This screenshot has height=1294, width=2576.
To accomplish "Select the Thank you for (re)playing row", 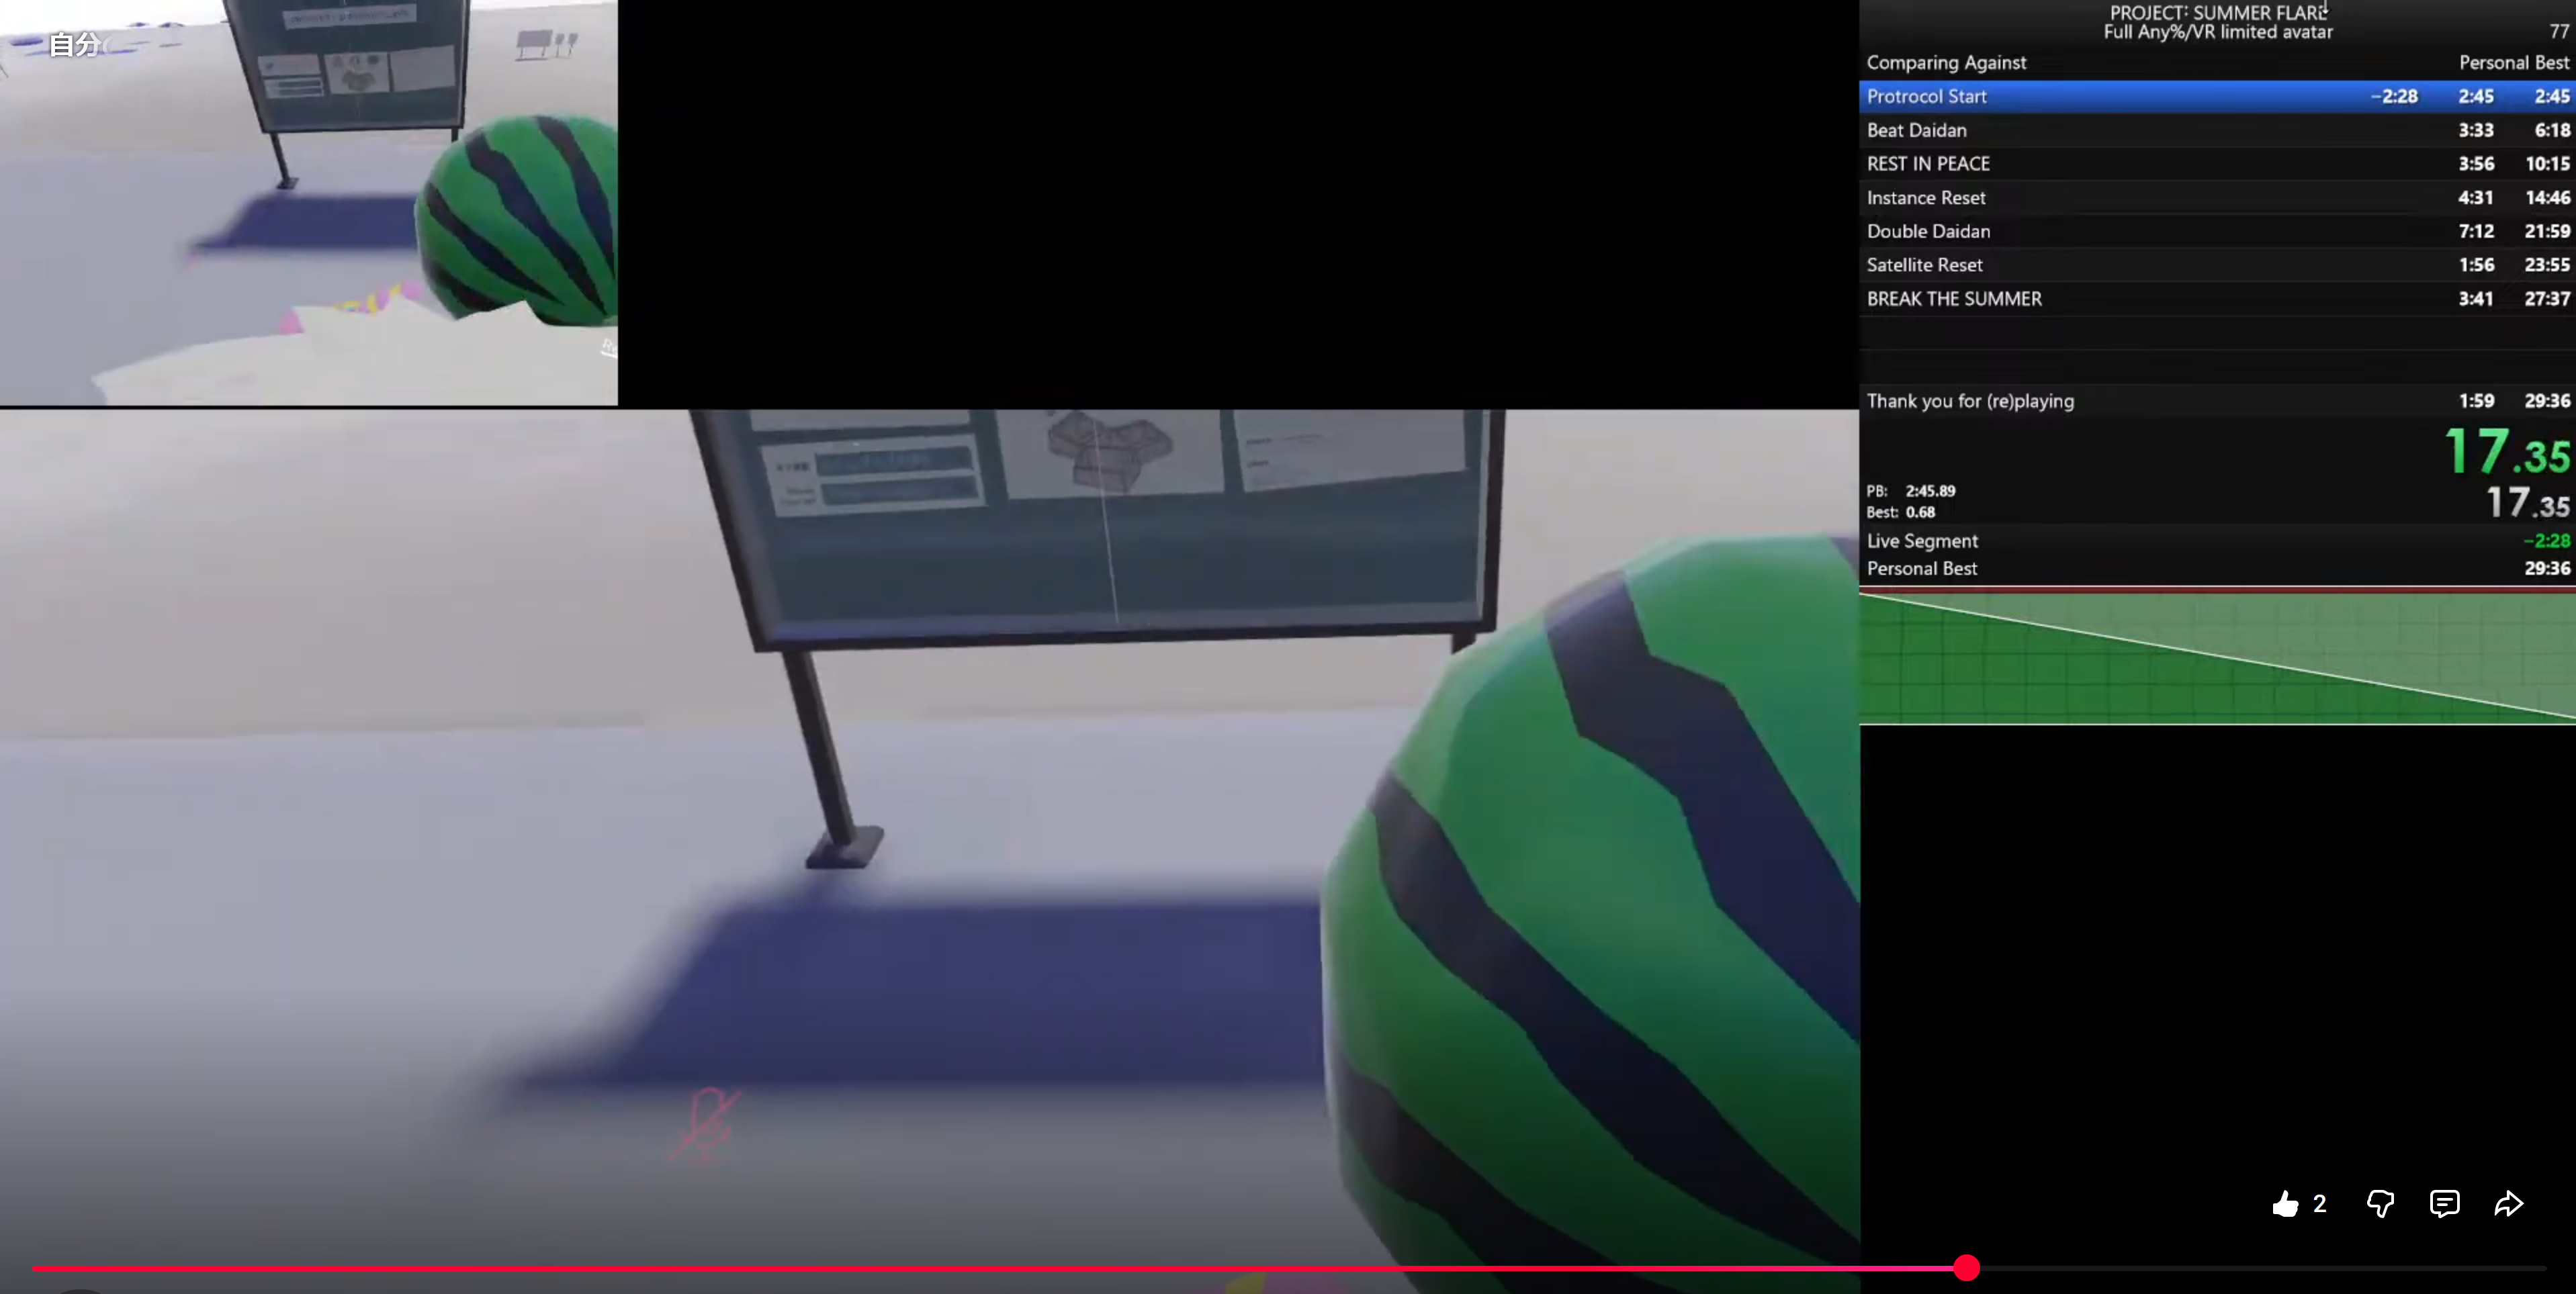I will point(2216,401).
